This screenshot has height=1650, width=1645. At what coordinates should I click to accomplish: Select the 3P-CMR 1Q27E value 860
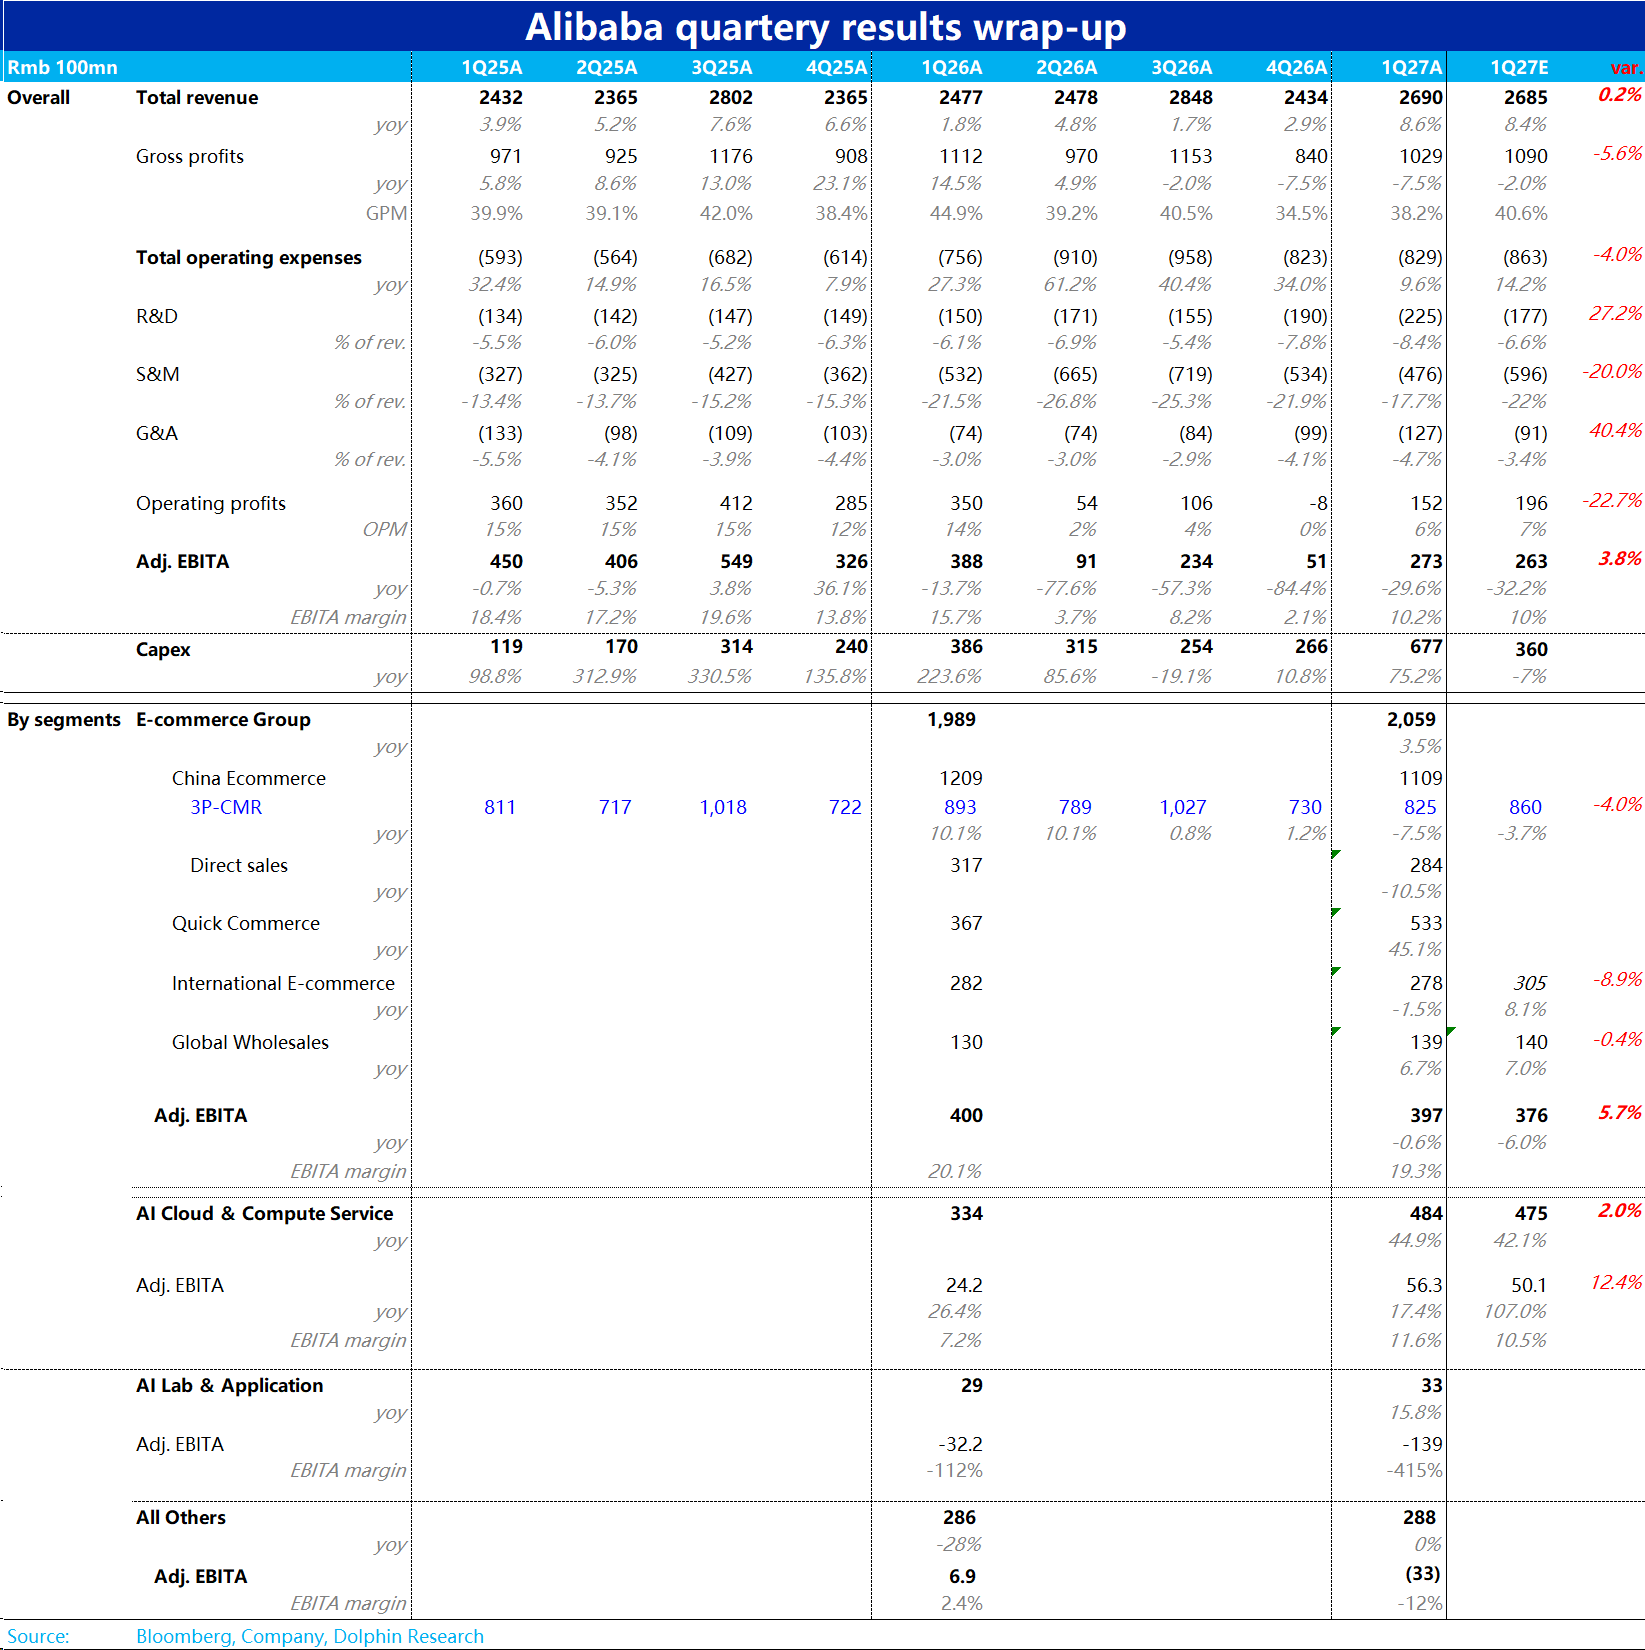[1525, 807]
